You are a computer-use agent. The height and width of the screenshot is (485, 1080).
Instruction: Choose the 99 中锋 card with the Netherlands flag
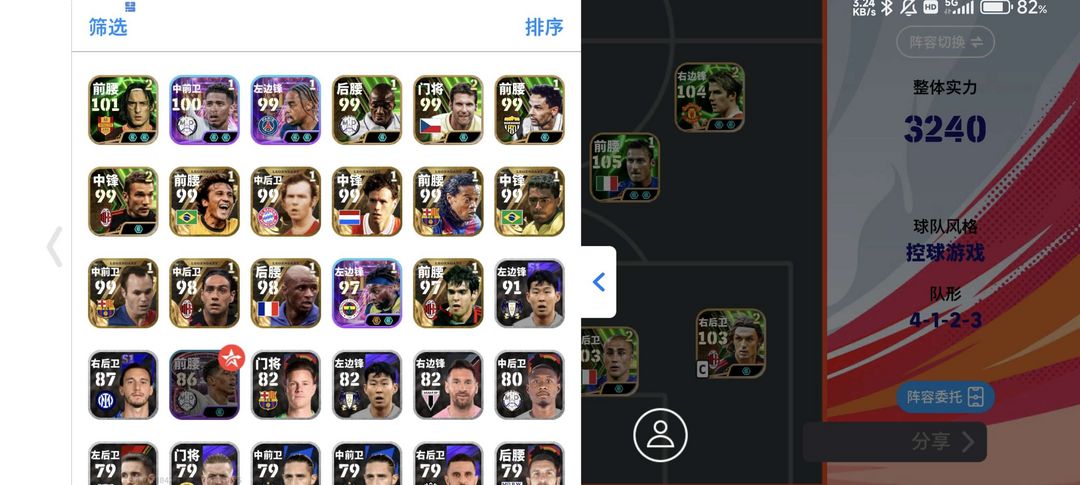[x=367, y=202]
